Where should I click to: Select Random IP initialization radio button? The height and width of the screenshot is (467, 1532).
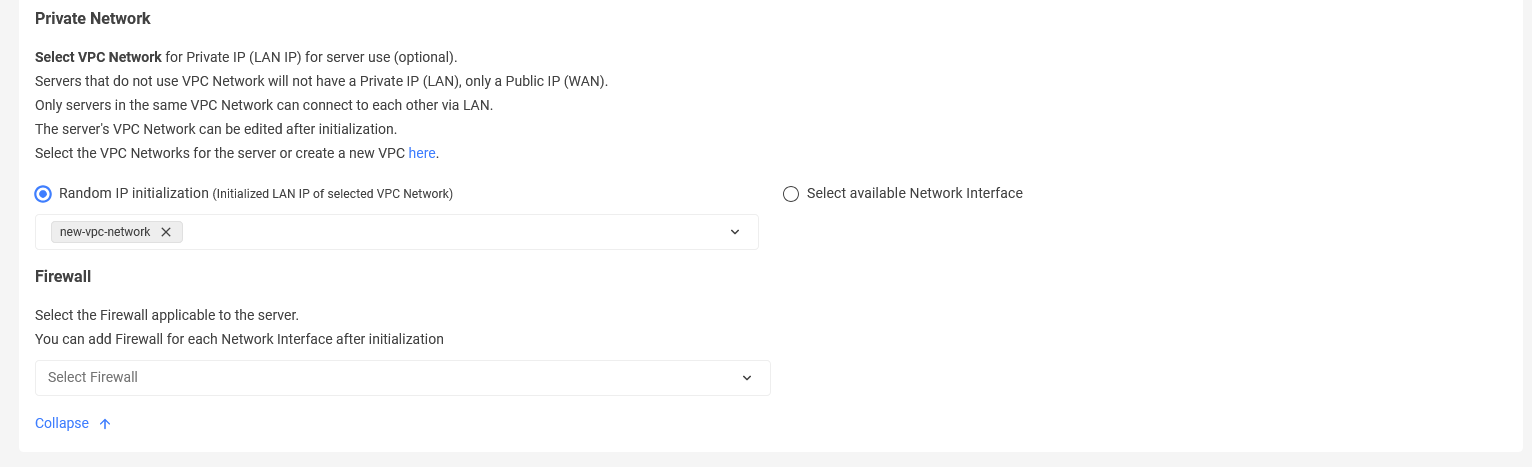coord(43,194)
